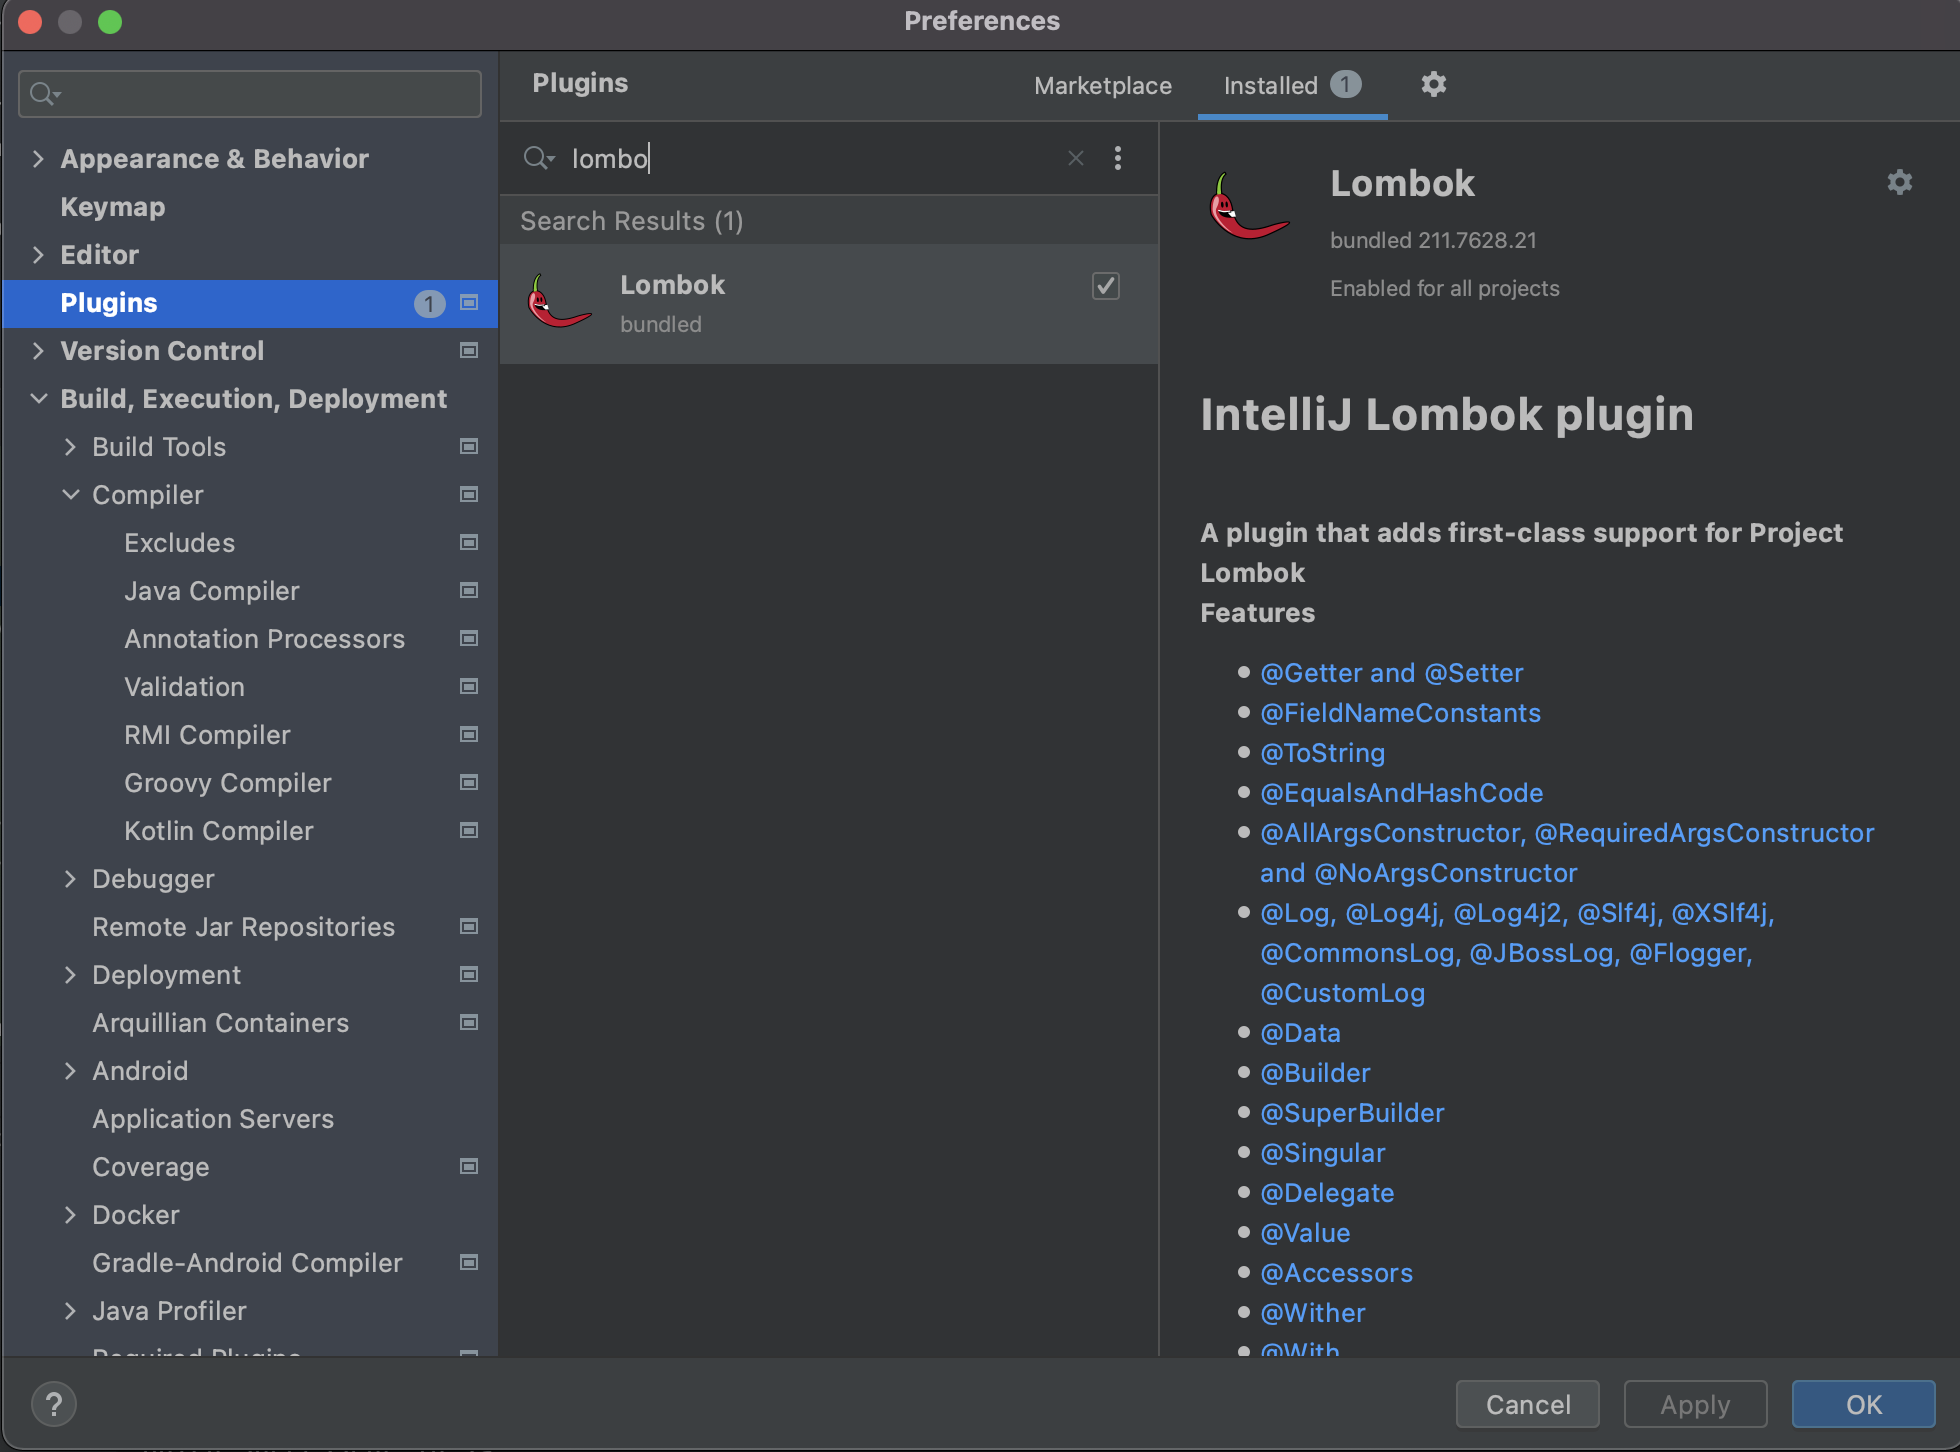
Task: Open the plugin search options kebab menu
Action: 1118,158
